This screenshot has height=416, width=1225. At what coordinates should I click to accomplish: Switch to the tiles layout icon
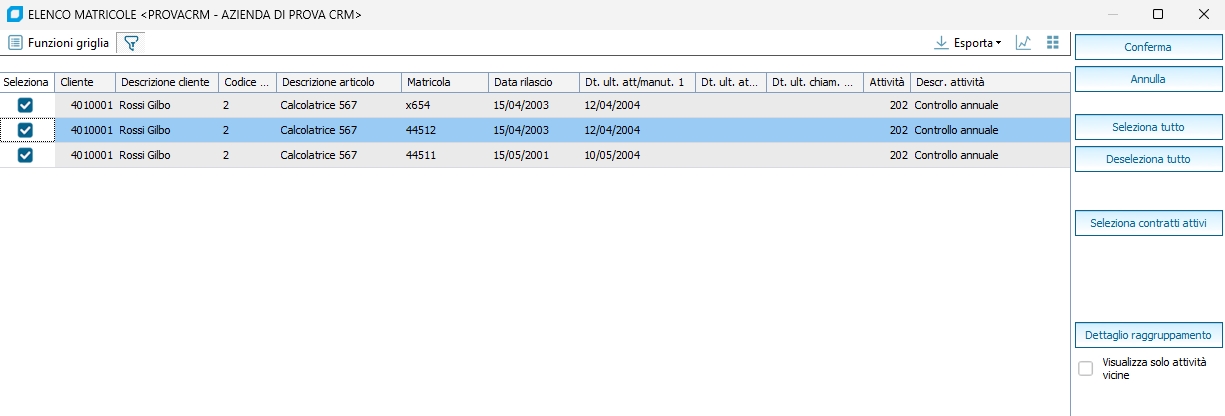click(x=1052, y=43)
